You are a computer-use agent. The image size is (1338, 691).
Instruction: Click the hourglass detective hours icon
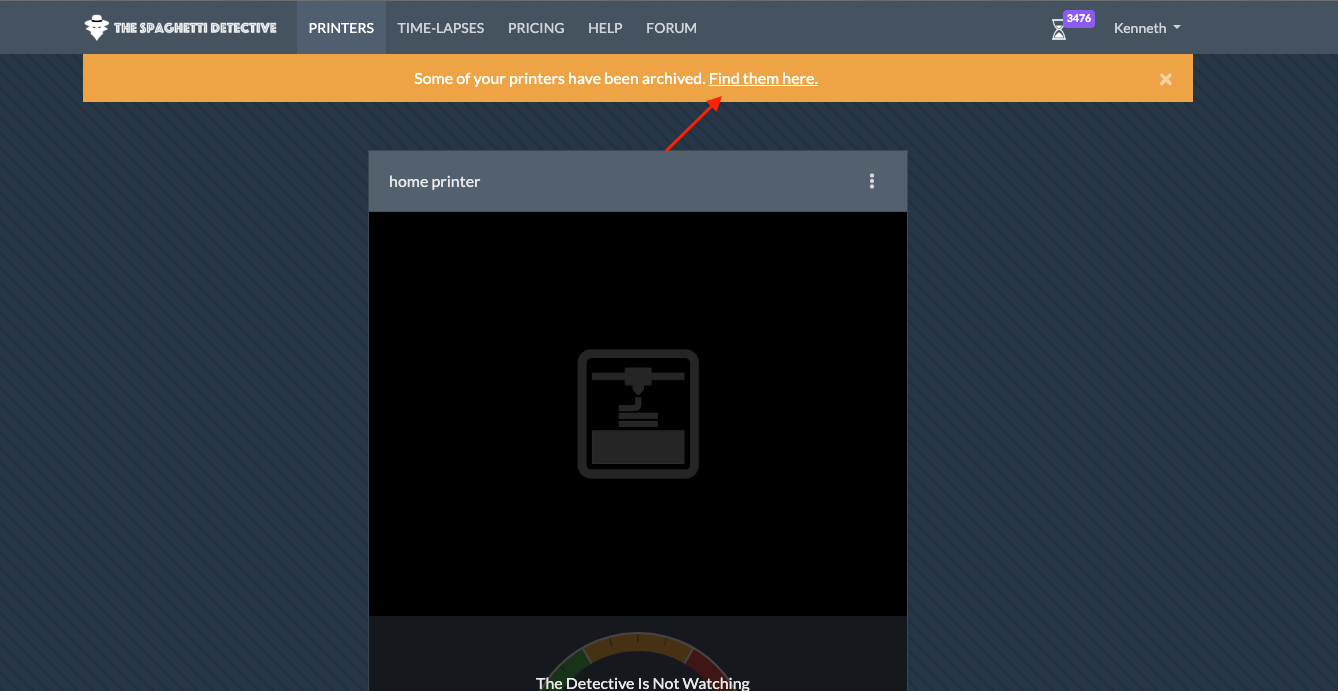click(x=1059, y=30)
